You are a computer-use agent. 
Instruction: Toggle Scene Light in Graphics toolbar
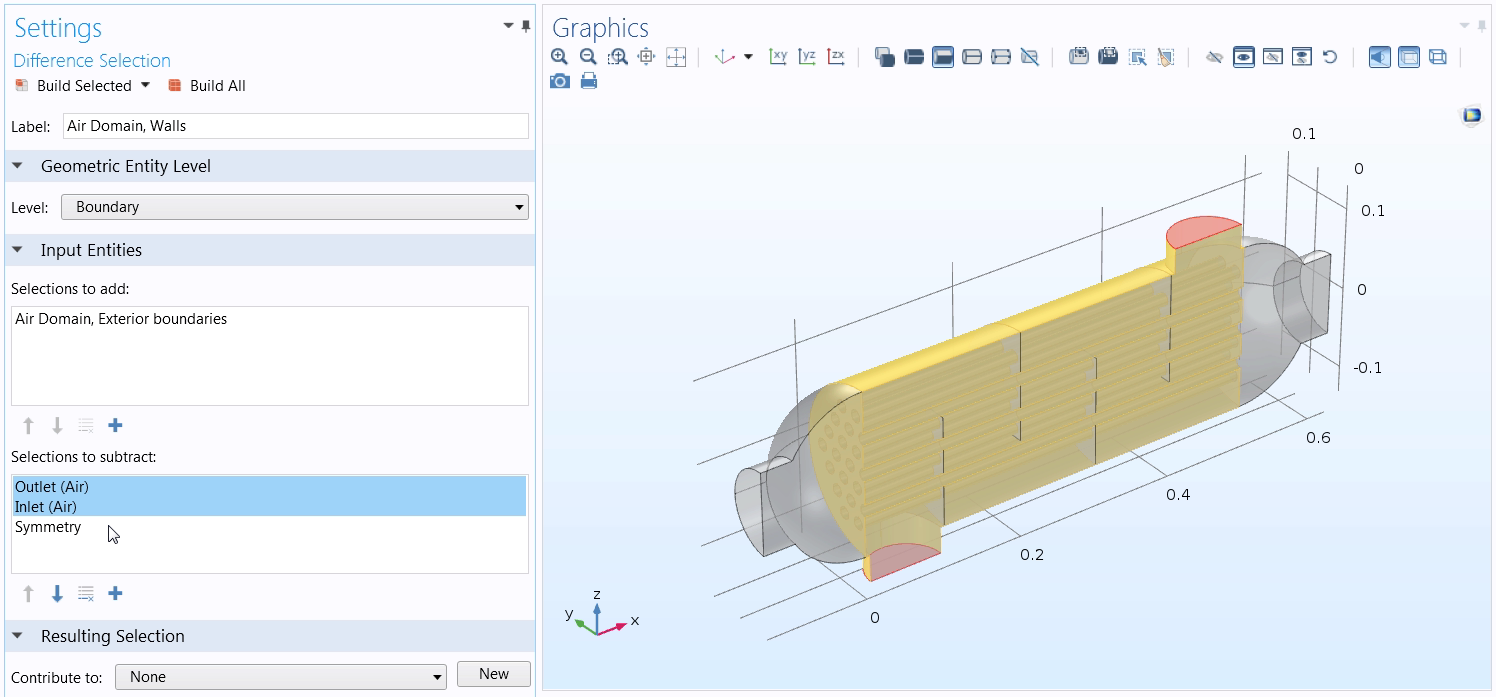coord(1379,57)
